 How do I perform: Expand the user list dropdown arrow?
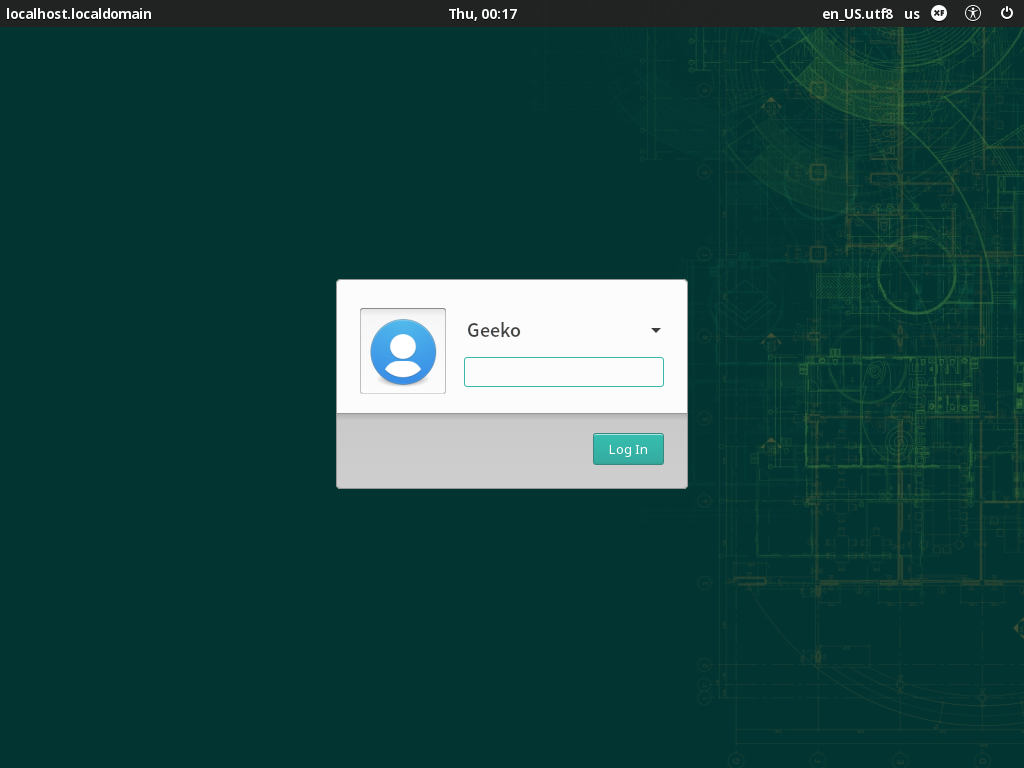[656, 331]
